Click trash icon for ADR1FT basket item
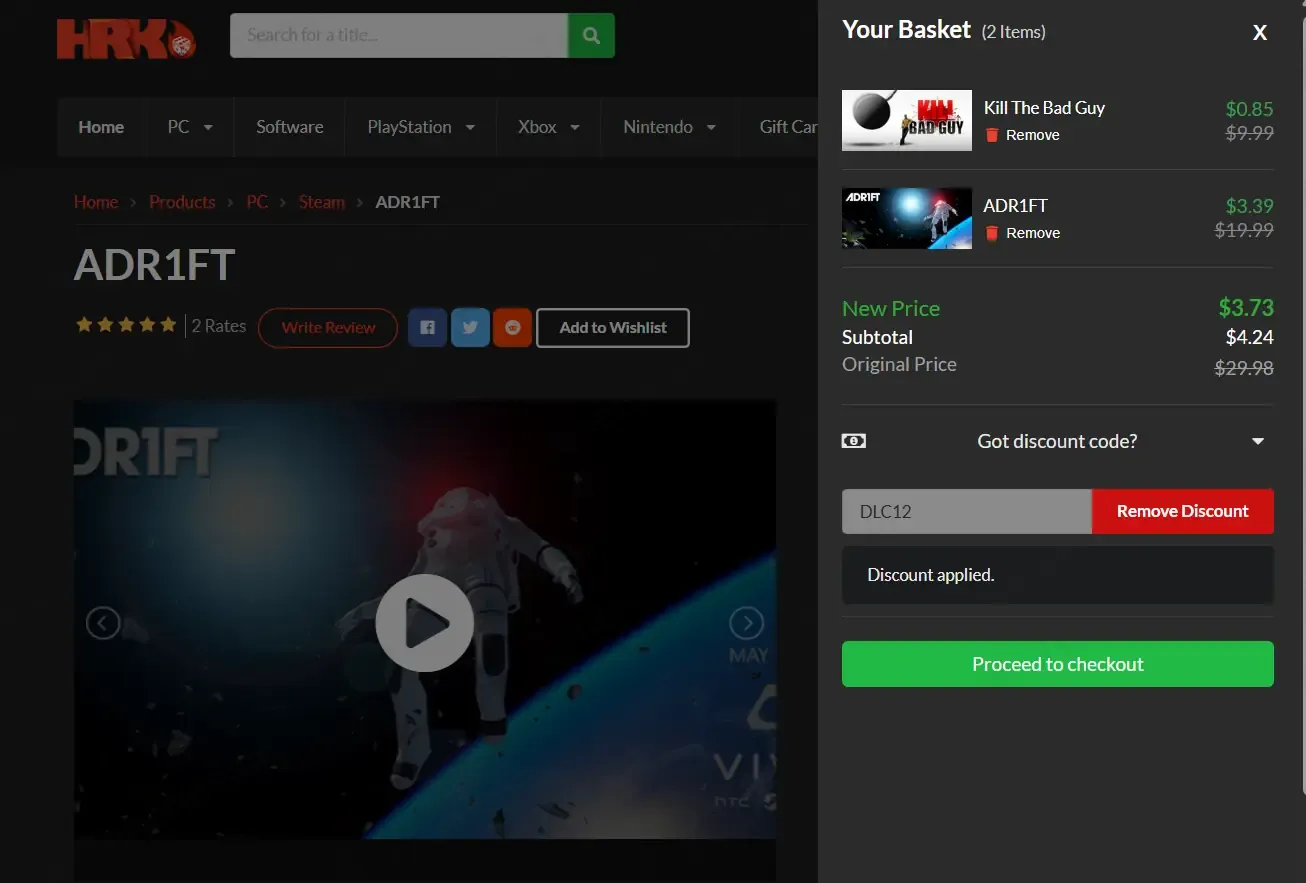This screenshot has height=883, width=1306. (992, 233)
